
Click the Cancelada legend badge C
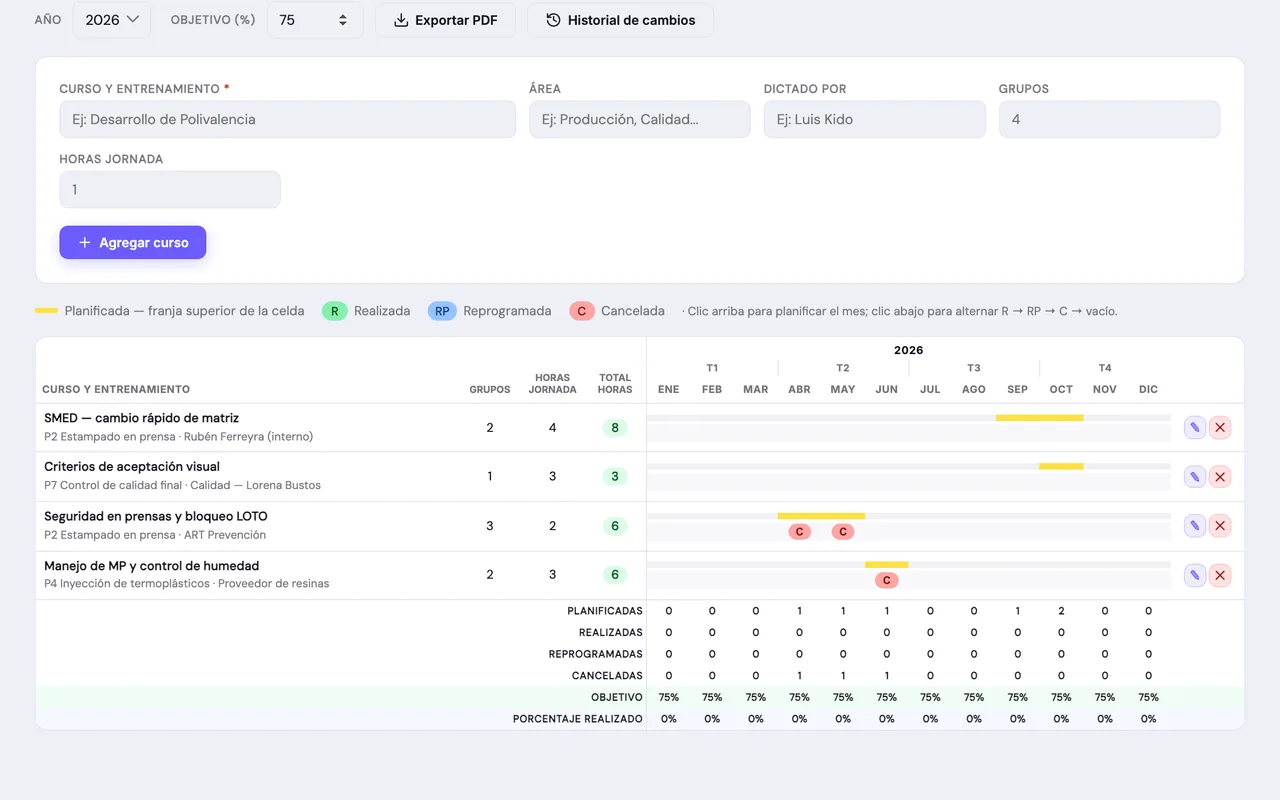(582, 311)
